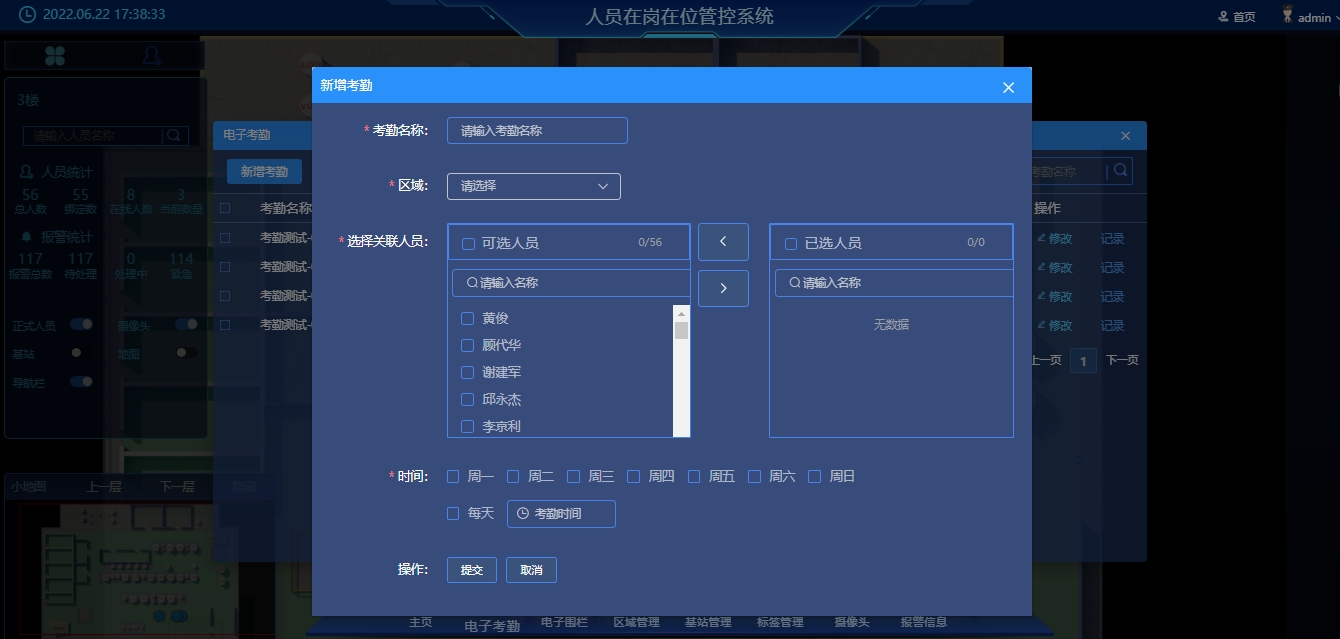Image resolution: width=1340 pixels, height=639 pixels.
Task: Open the 区域 dropdown selector
Action: 533,186
